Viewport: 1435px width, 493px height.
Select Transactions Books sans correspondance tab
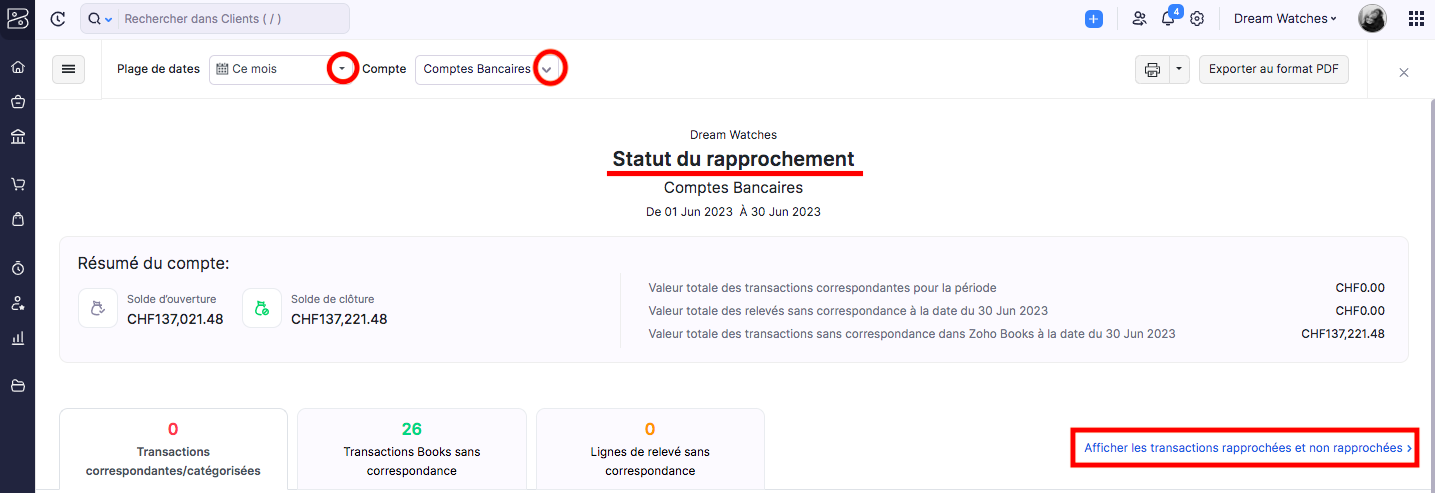tap(412, 450)
